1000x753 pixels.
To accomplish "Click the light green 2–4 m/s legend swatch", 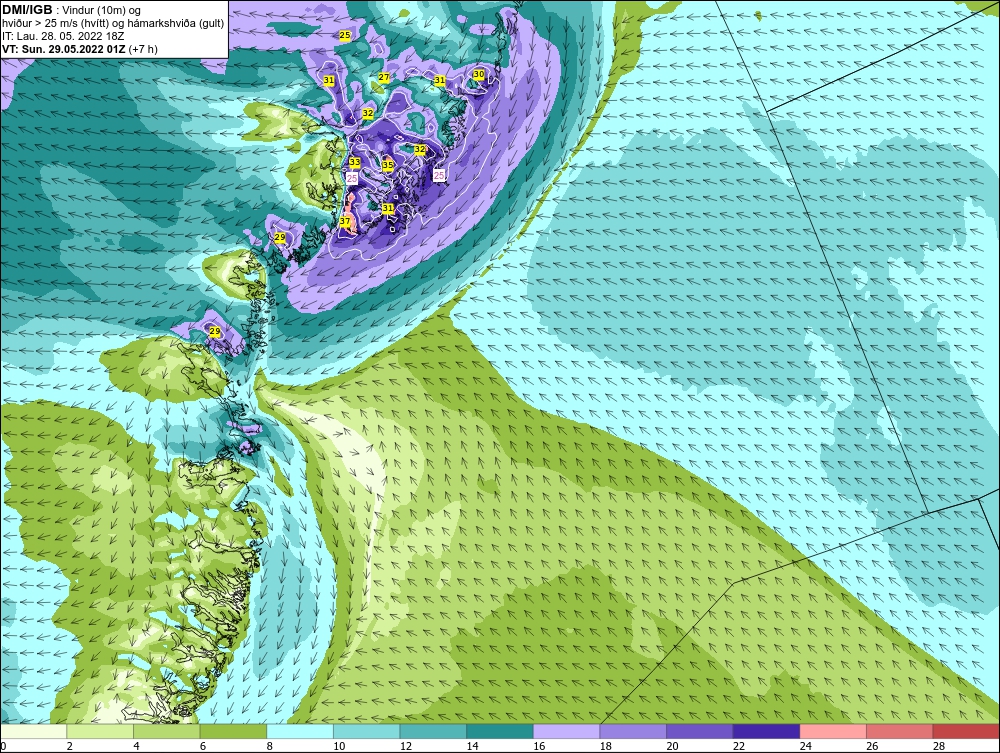I will (100, 731).
